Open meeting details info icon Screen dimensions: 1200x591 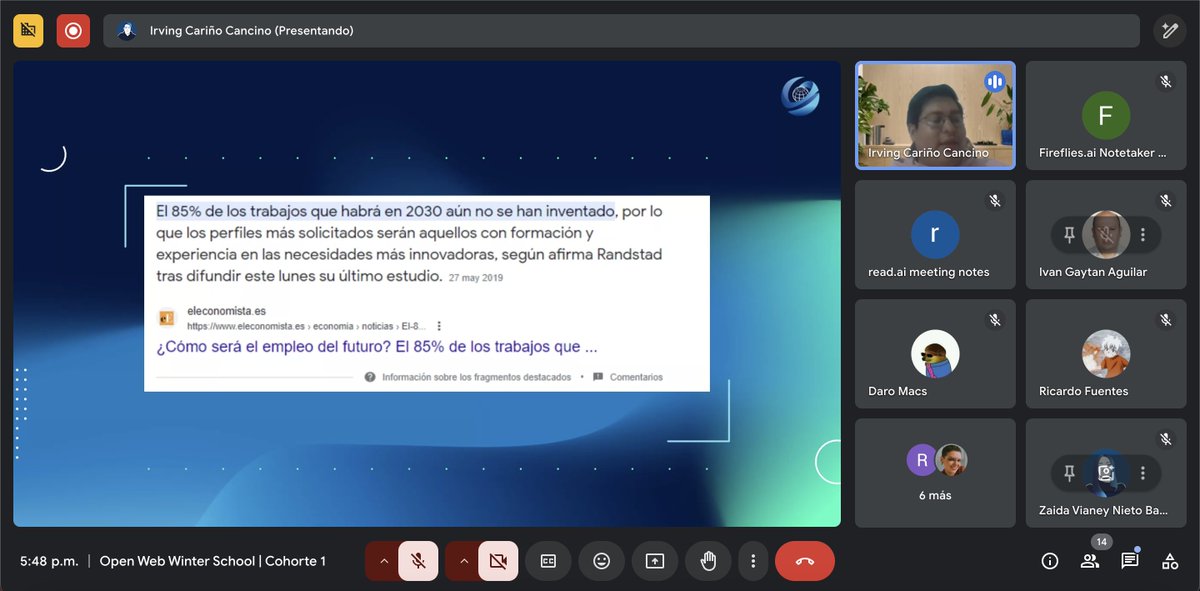tap(1049, 561)
